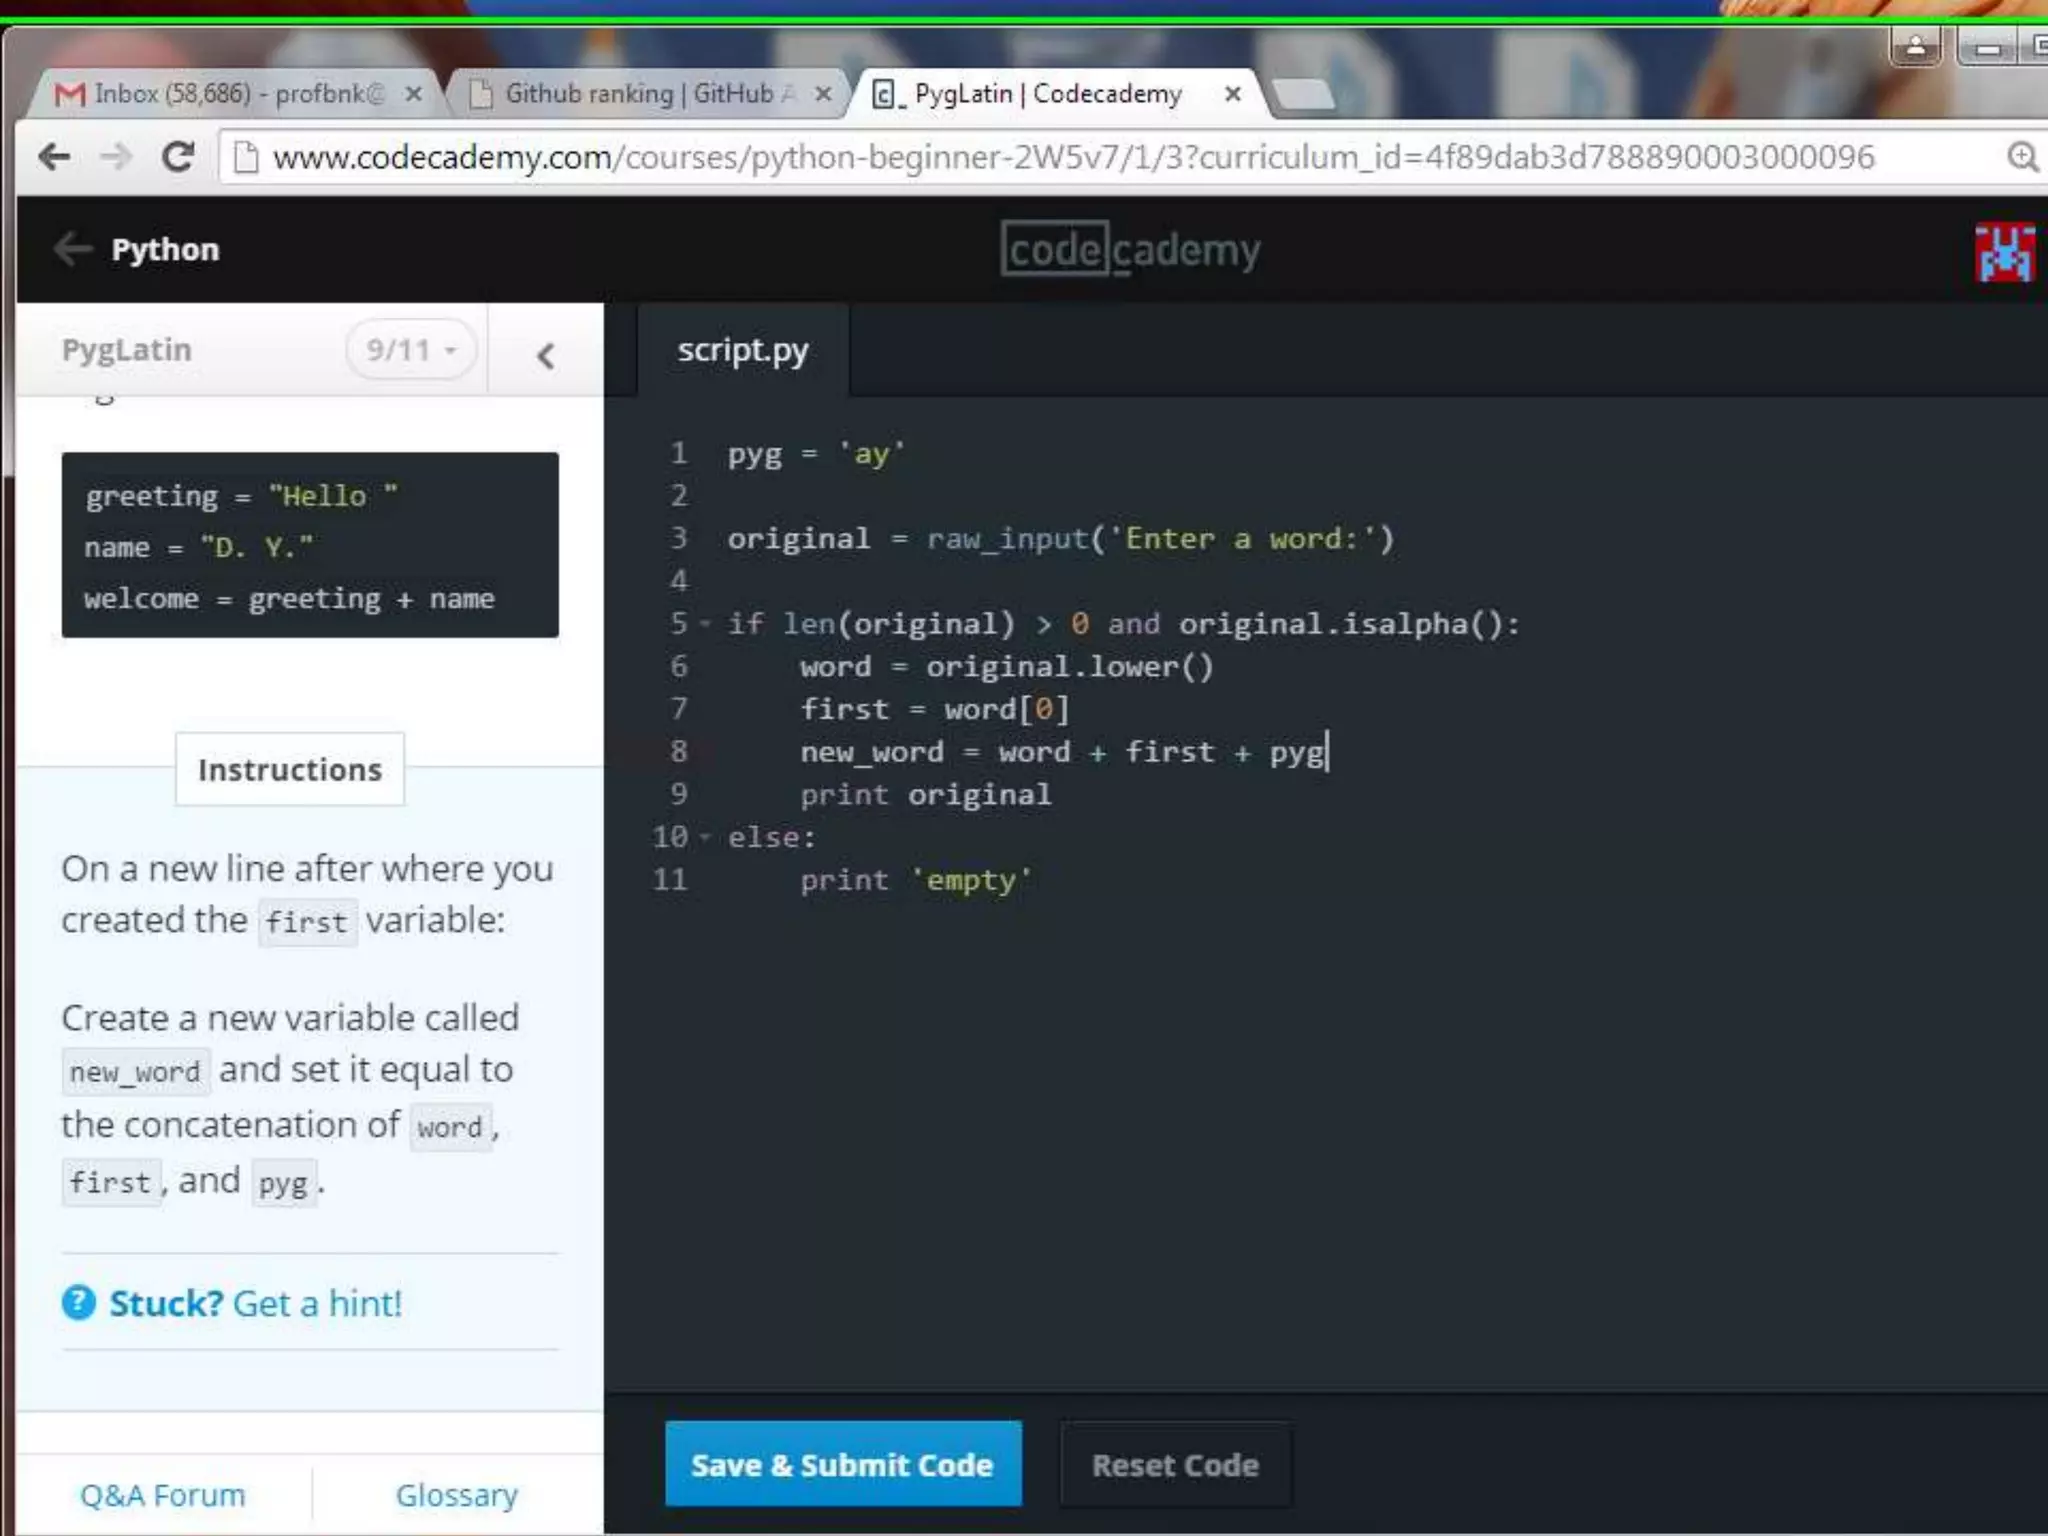This screenshot has width=2048, height=1536.
Task: Click the Reset Code button
Action: [x=1176, y=1465]
